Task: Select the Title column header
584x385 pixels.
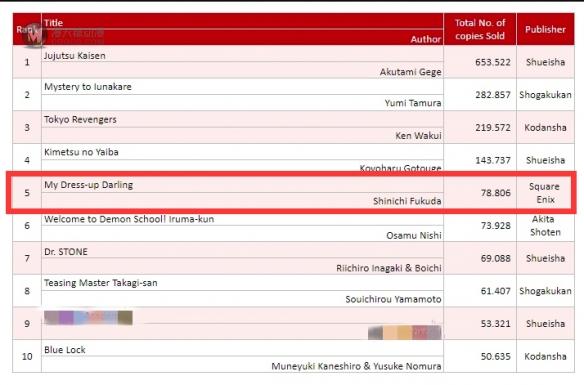Action: [53, 22]
